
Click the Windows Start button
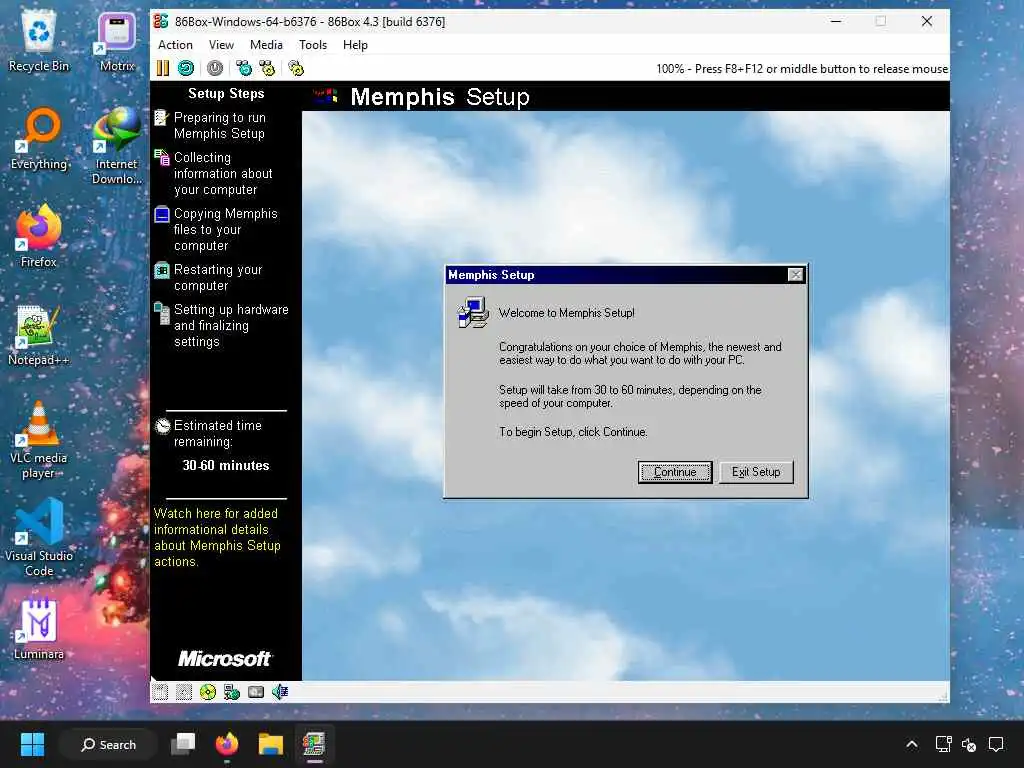(x=32, y=744)
